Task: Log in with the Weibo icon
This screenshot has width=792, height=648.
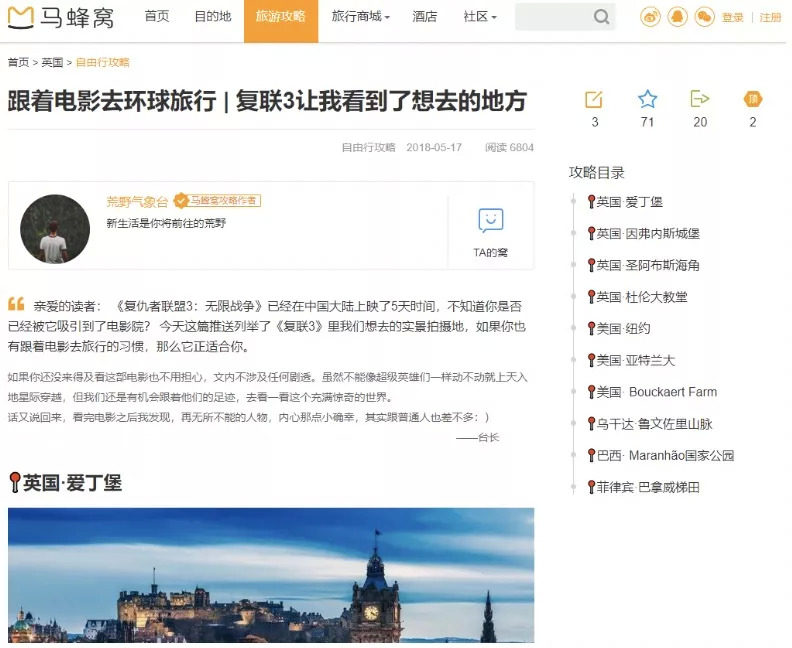Action: (650, 17)
